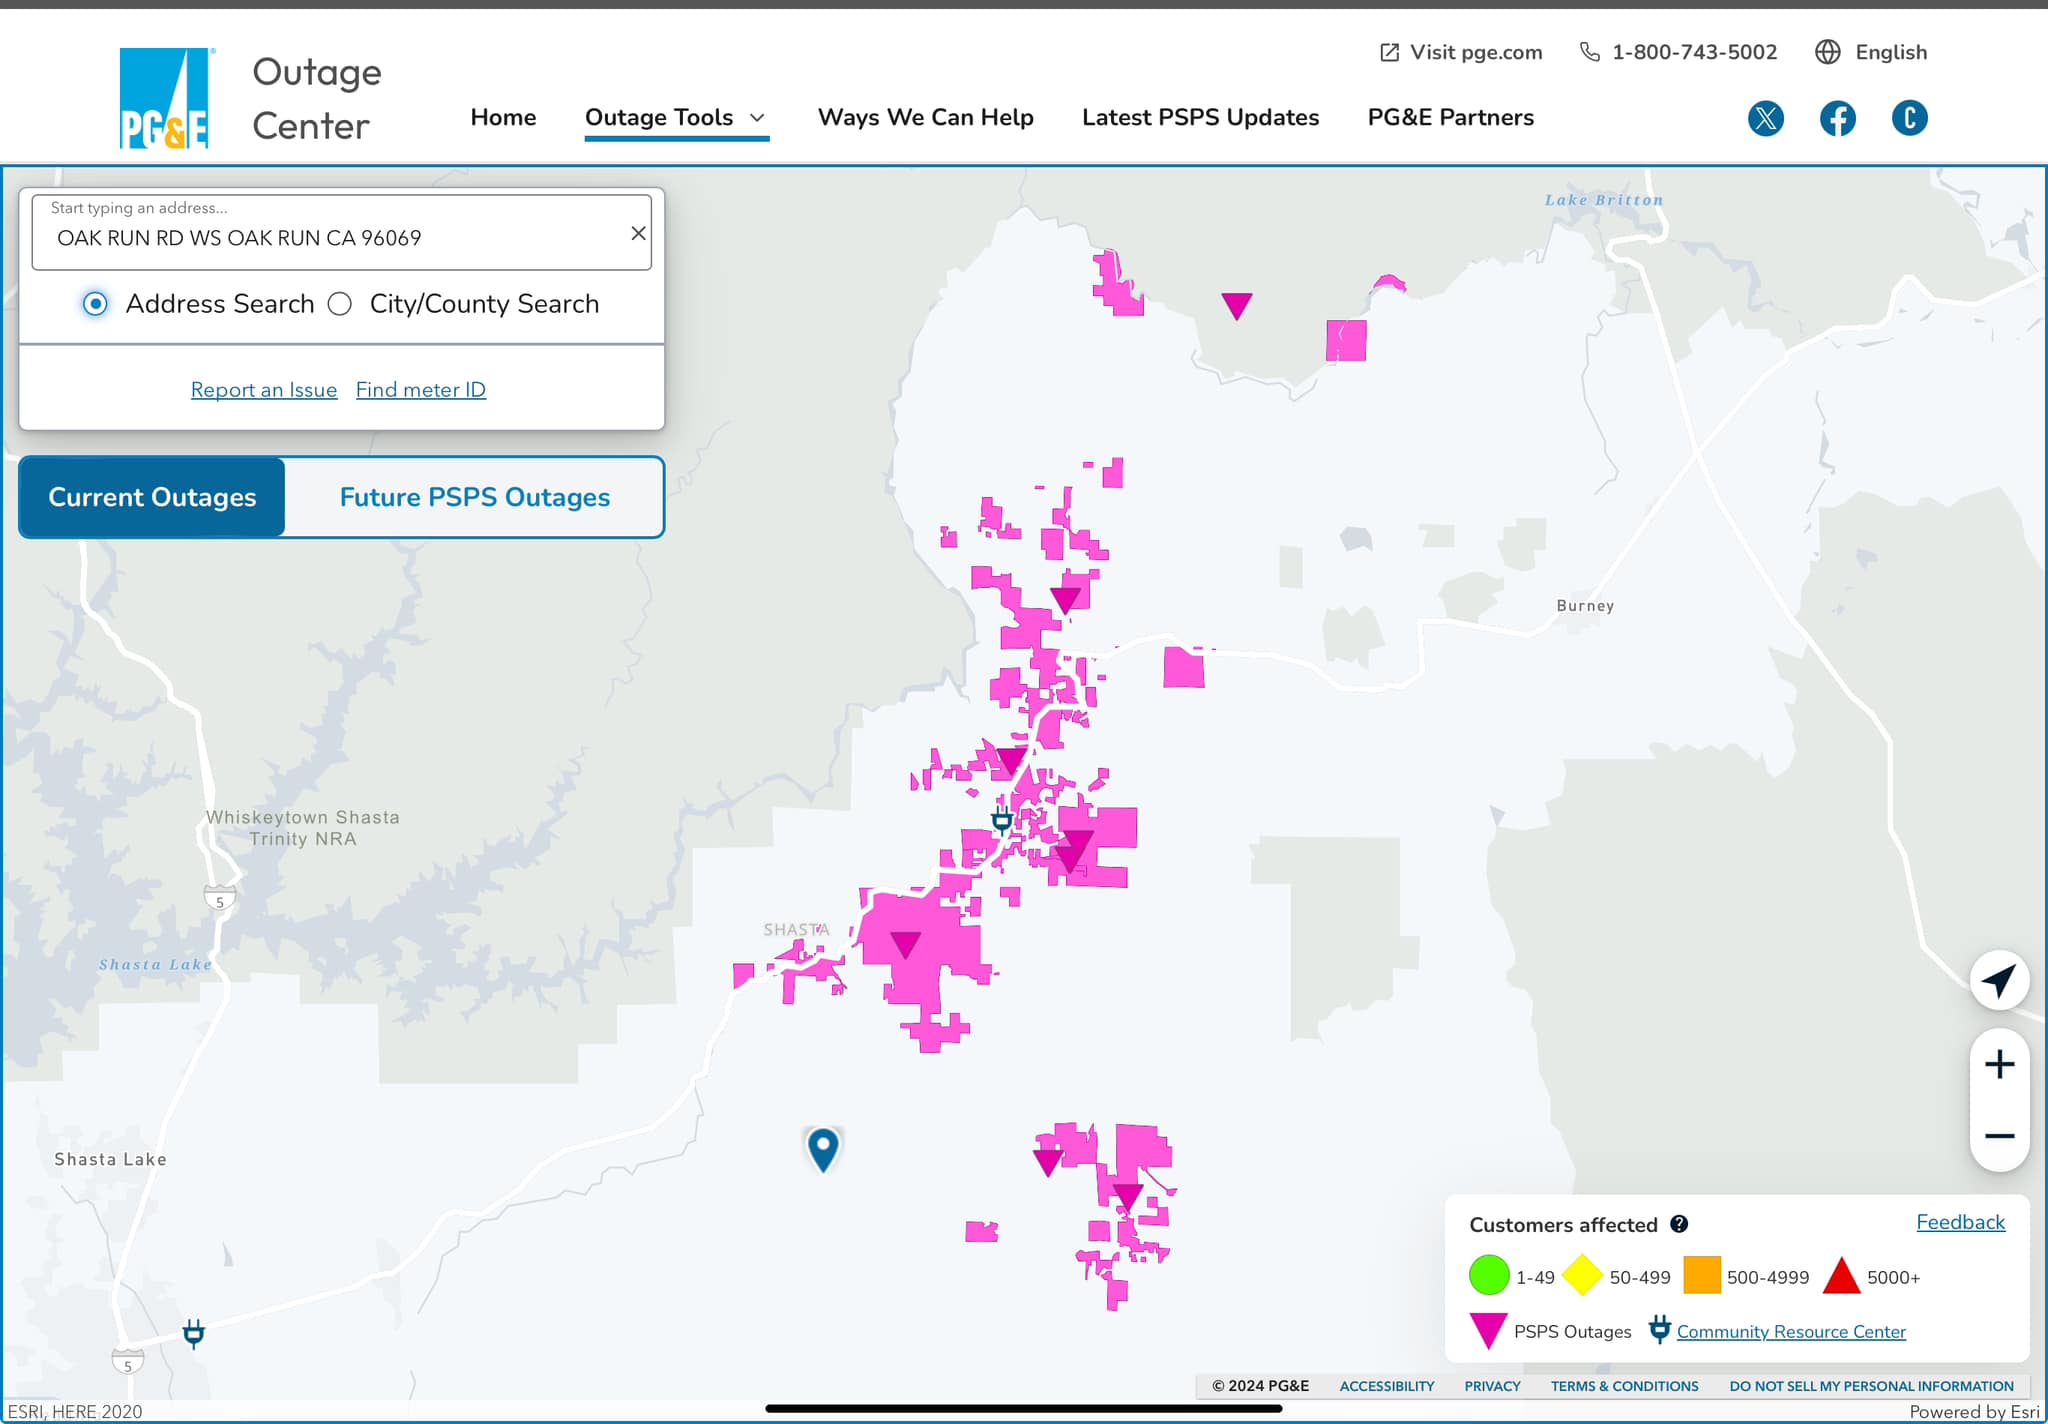Click the green 1-49 legend circle
This screenshot has width=2048, height=1424.
click(1488, 1276)
